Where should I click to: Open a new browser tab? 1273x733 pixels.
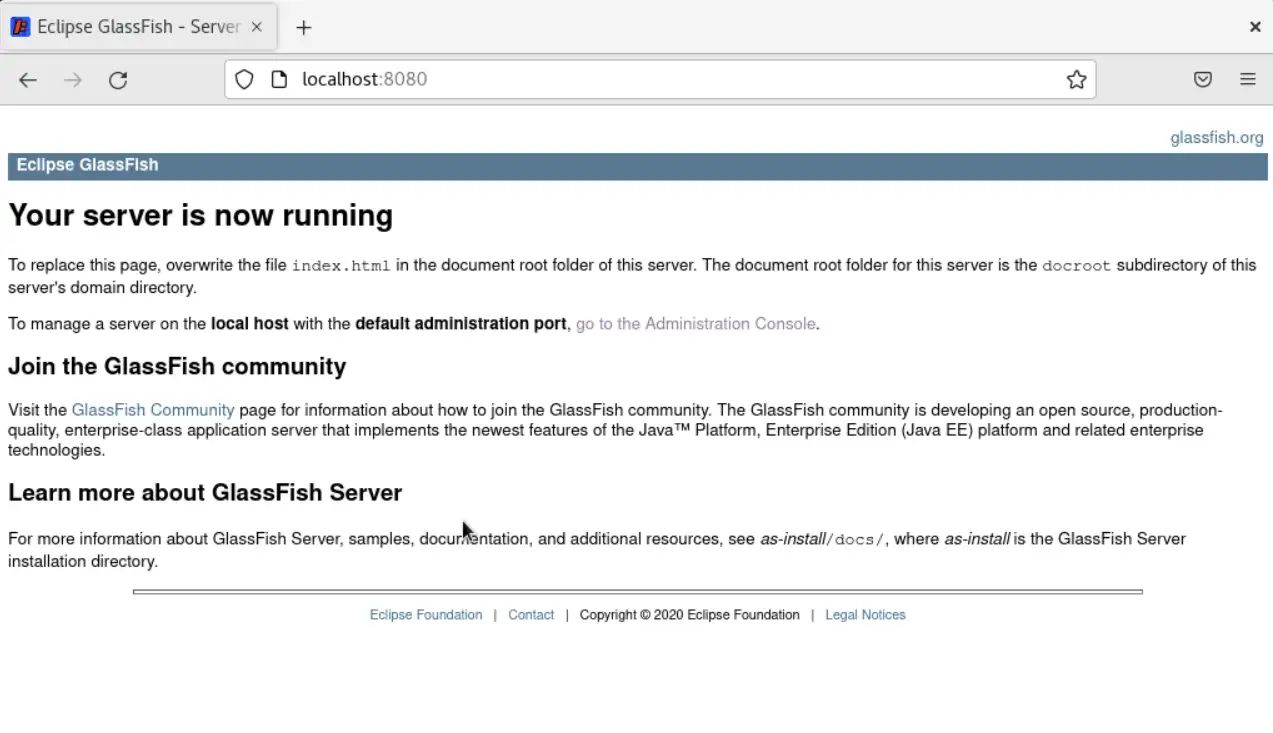click(x=303, y=27)
